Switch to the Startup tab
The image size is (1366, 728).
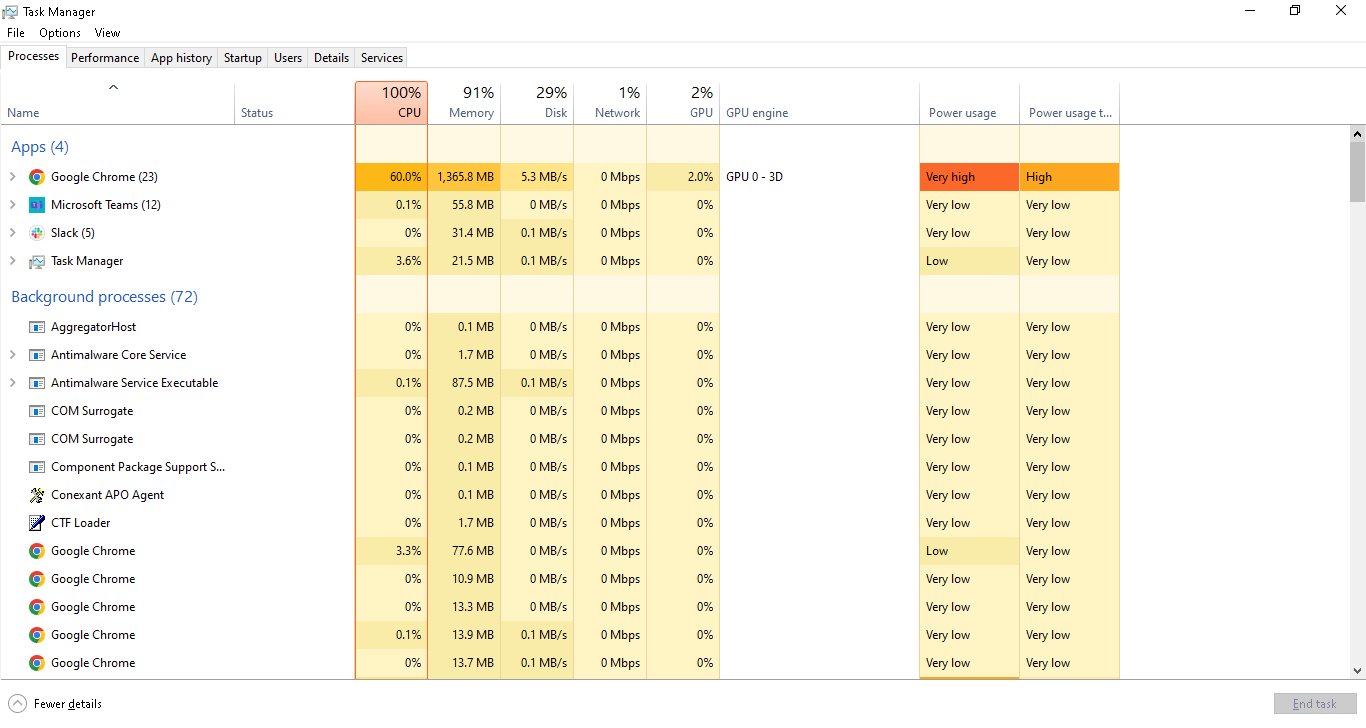pos(242,58)
